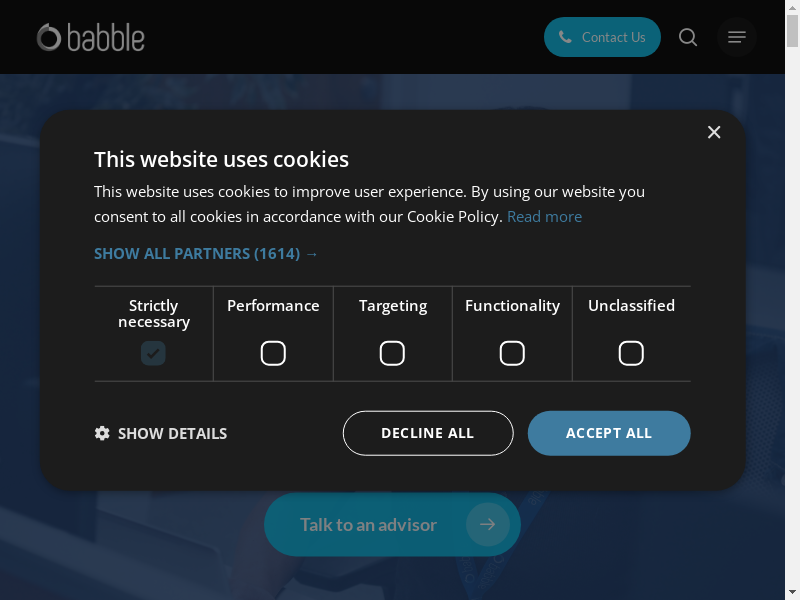Click the babble logo
800x600 pixels.
(x=91, y=38)
